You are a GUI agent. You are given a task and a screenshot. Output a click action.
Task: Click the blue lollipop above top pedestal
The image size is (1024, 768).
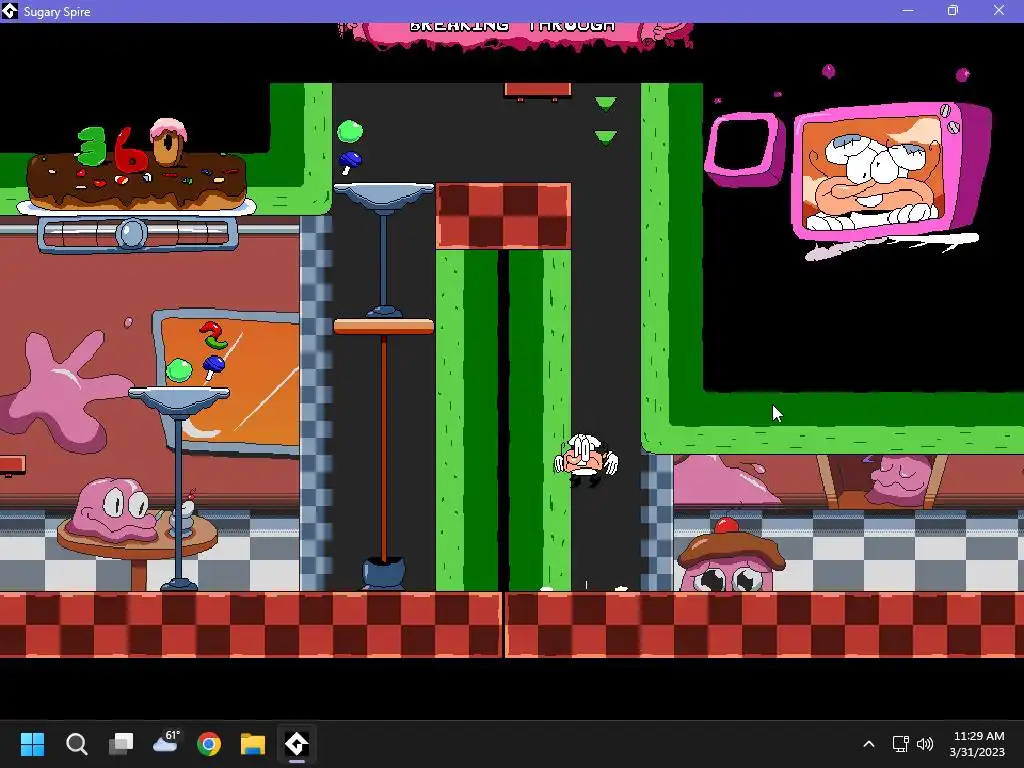click(349, 162)
